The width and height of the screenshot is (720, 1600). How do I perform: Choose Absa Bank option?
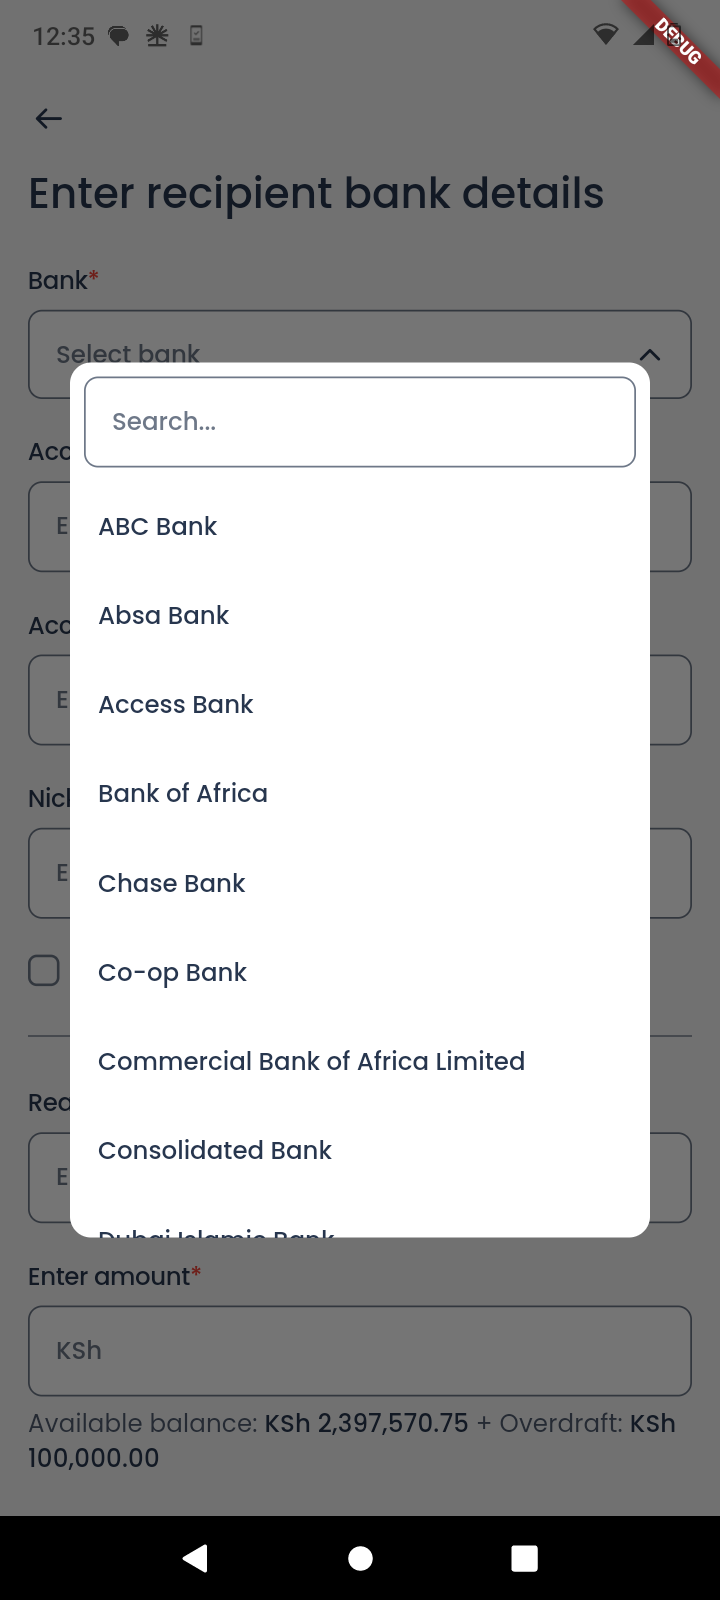tap(164, 616)
